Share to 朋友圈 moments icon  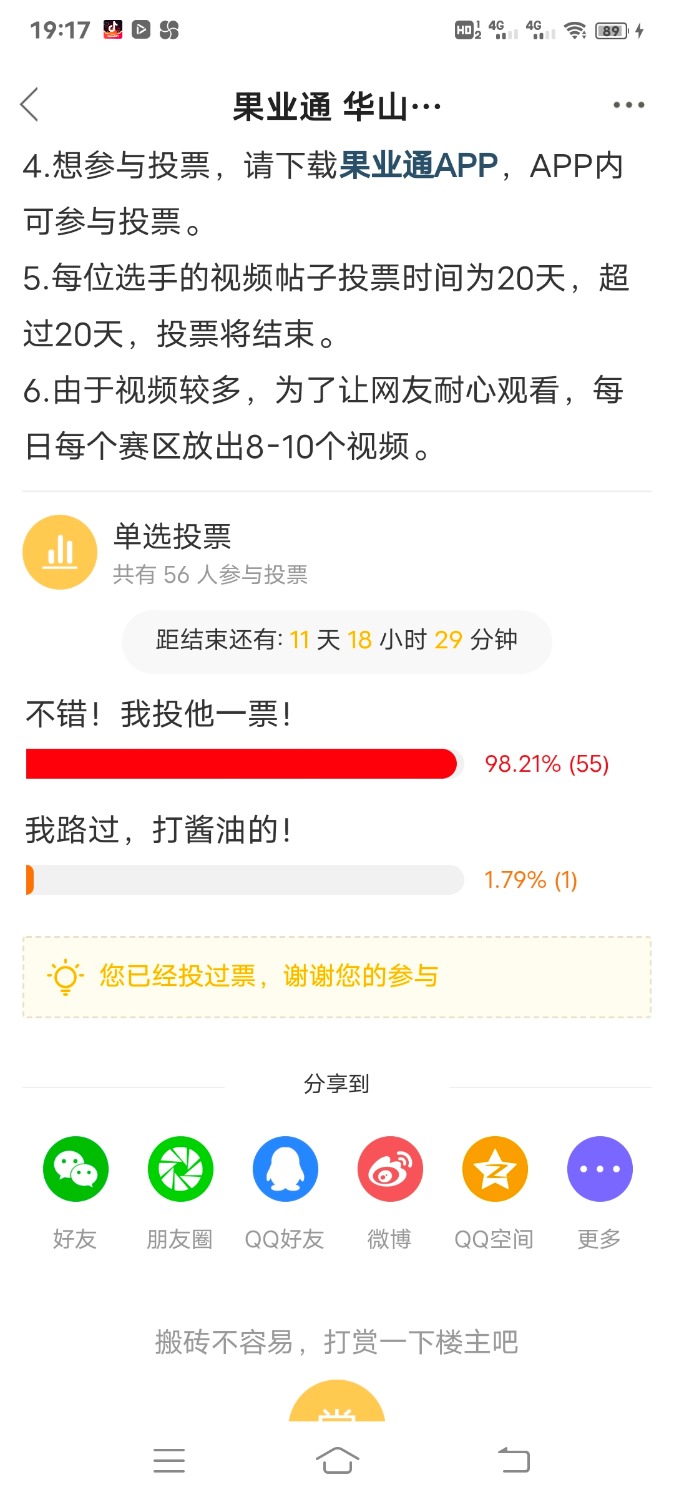[180, 1169]
